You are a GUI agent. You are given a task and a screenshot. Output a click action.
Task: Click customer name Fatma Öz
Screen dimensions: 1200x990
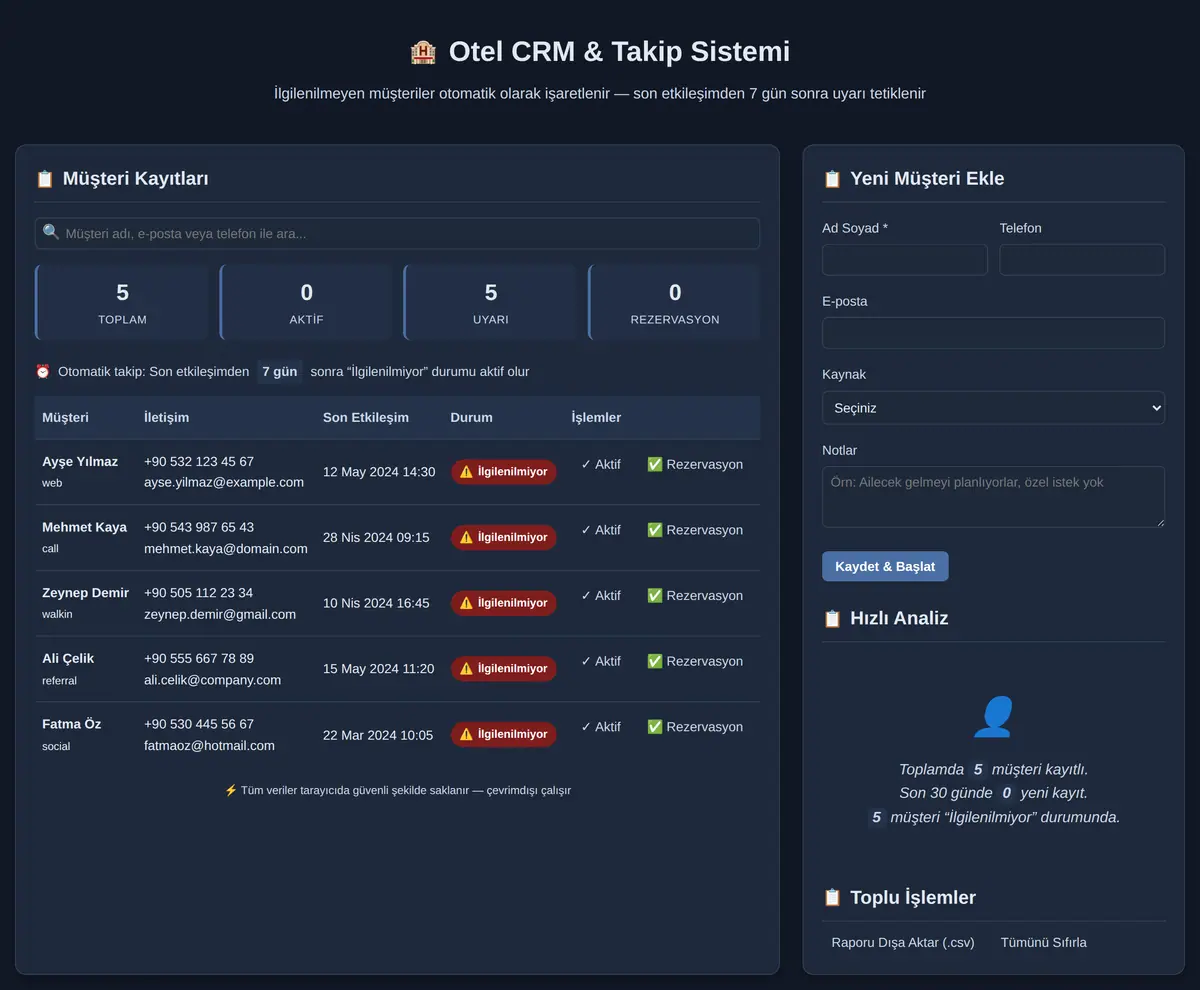[71, 724]
